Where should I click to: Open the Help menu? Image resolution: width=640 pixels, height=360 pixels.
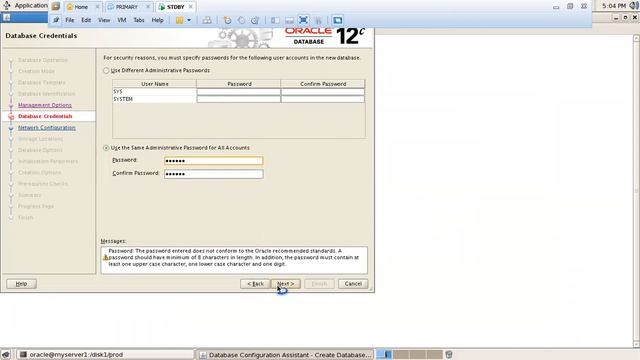[158, 20]
